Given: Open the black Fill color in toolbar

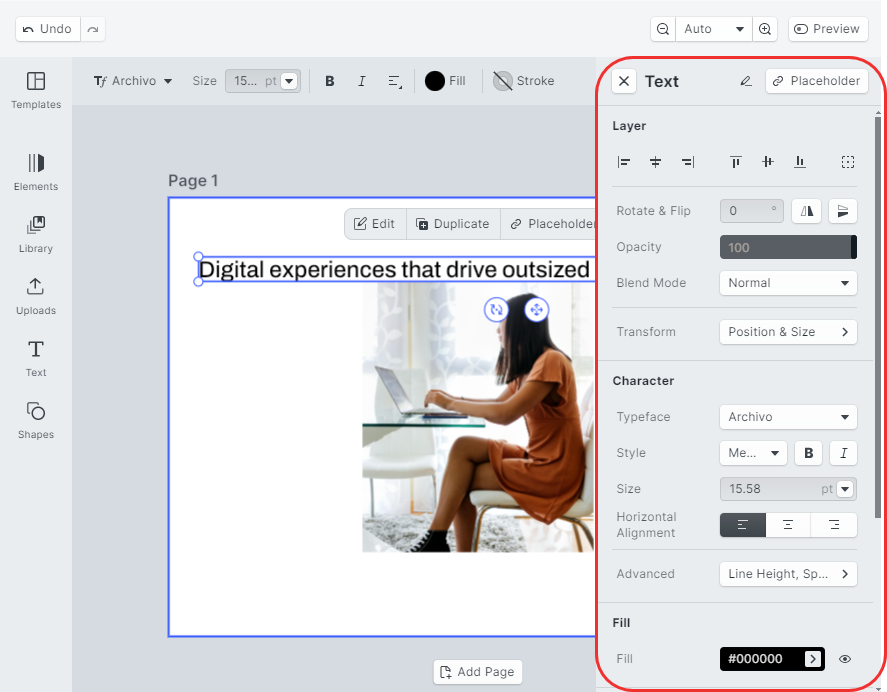Looking at the screenshot, I should click(x=445, y=81).
